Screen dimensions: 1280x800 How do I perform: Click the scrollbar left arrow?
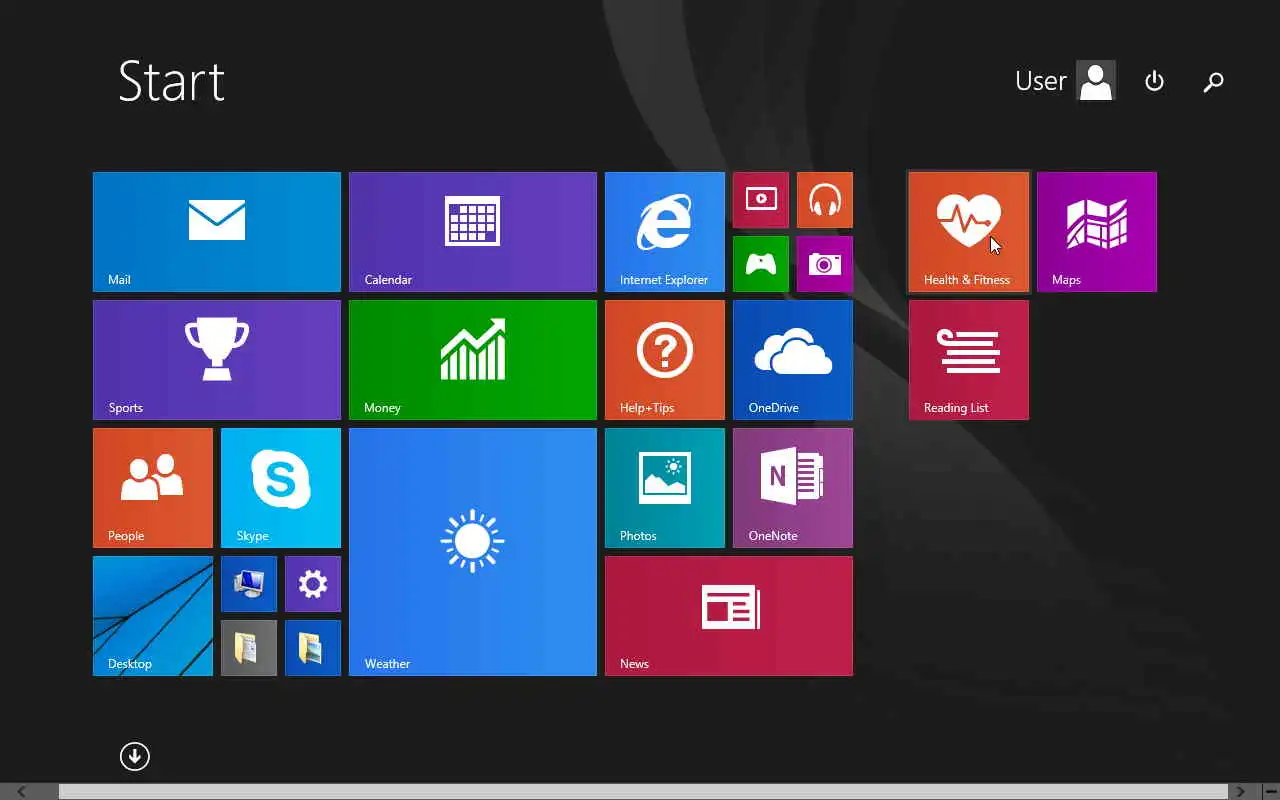pos(22,792)
